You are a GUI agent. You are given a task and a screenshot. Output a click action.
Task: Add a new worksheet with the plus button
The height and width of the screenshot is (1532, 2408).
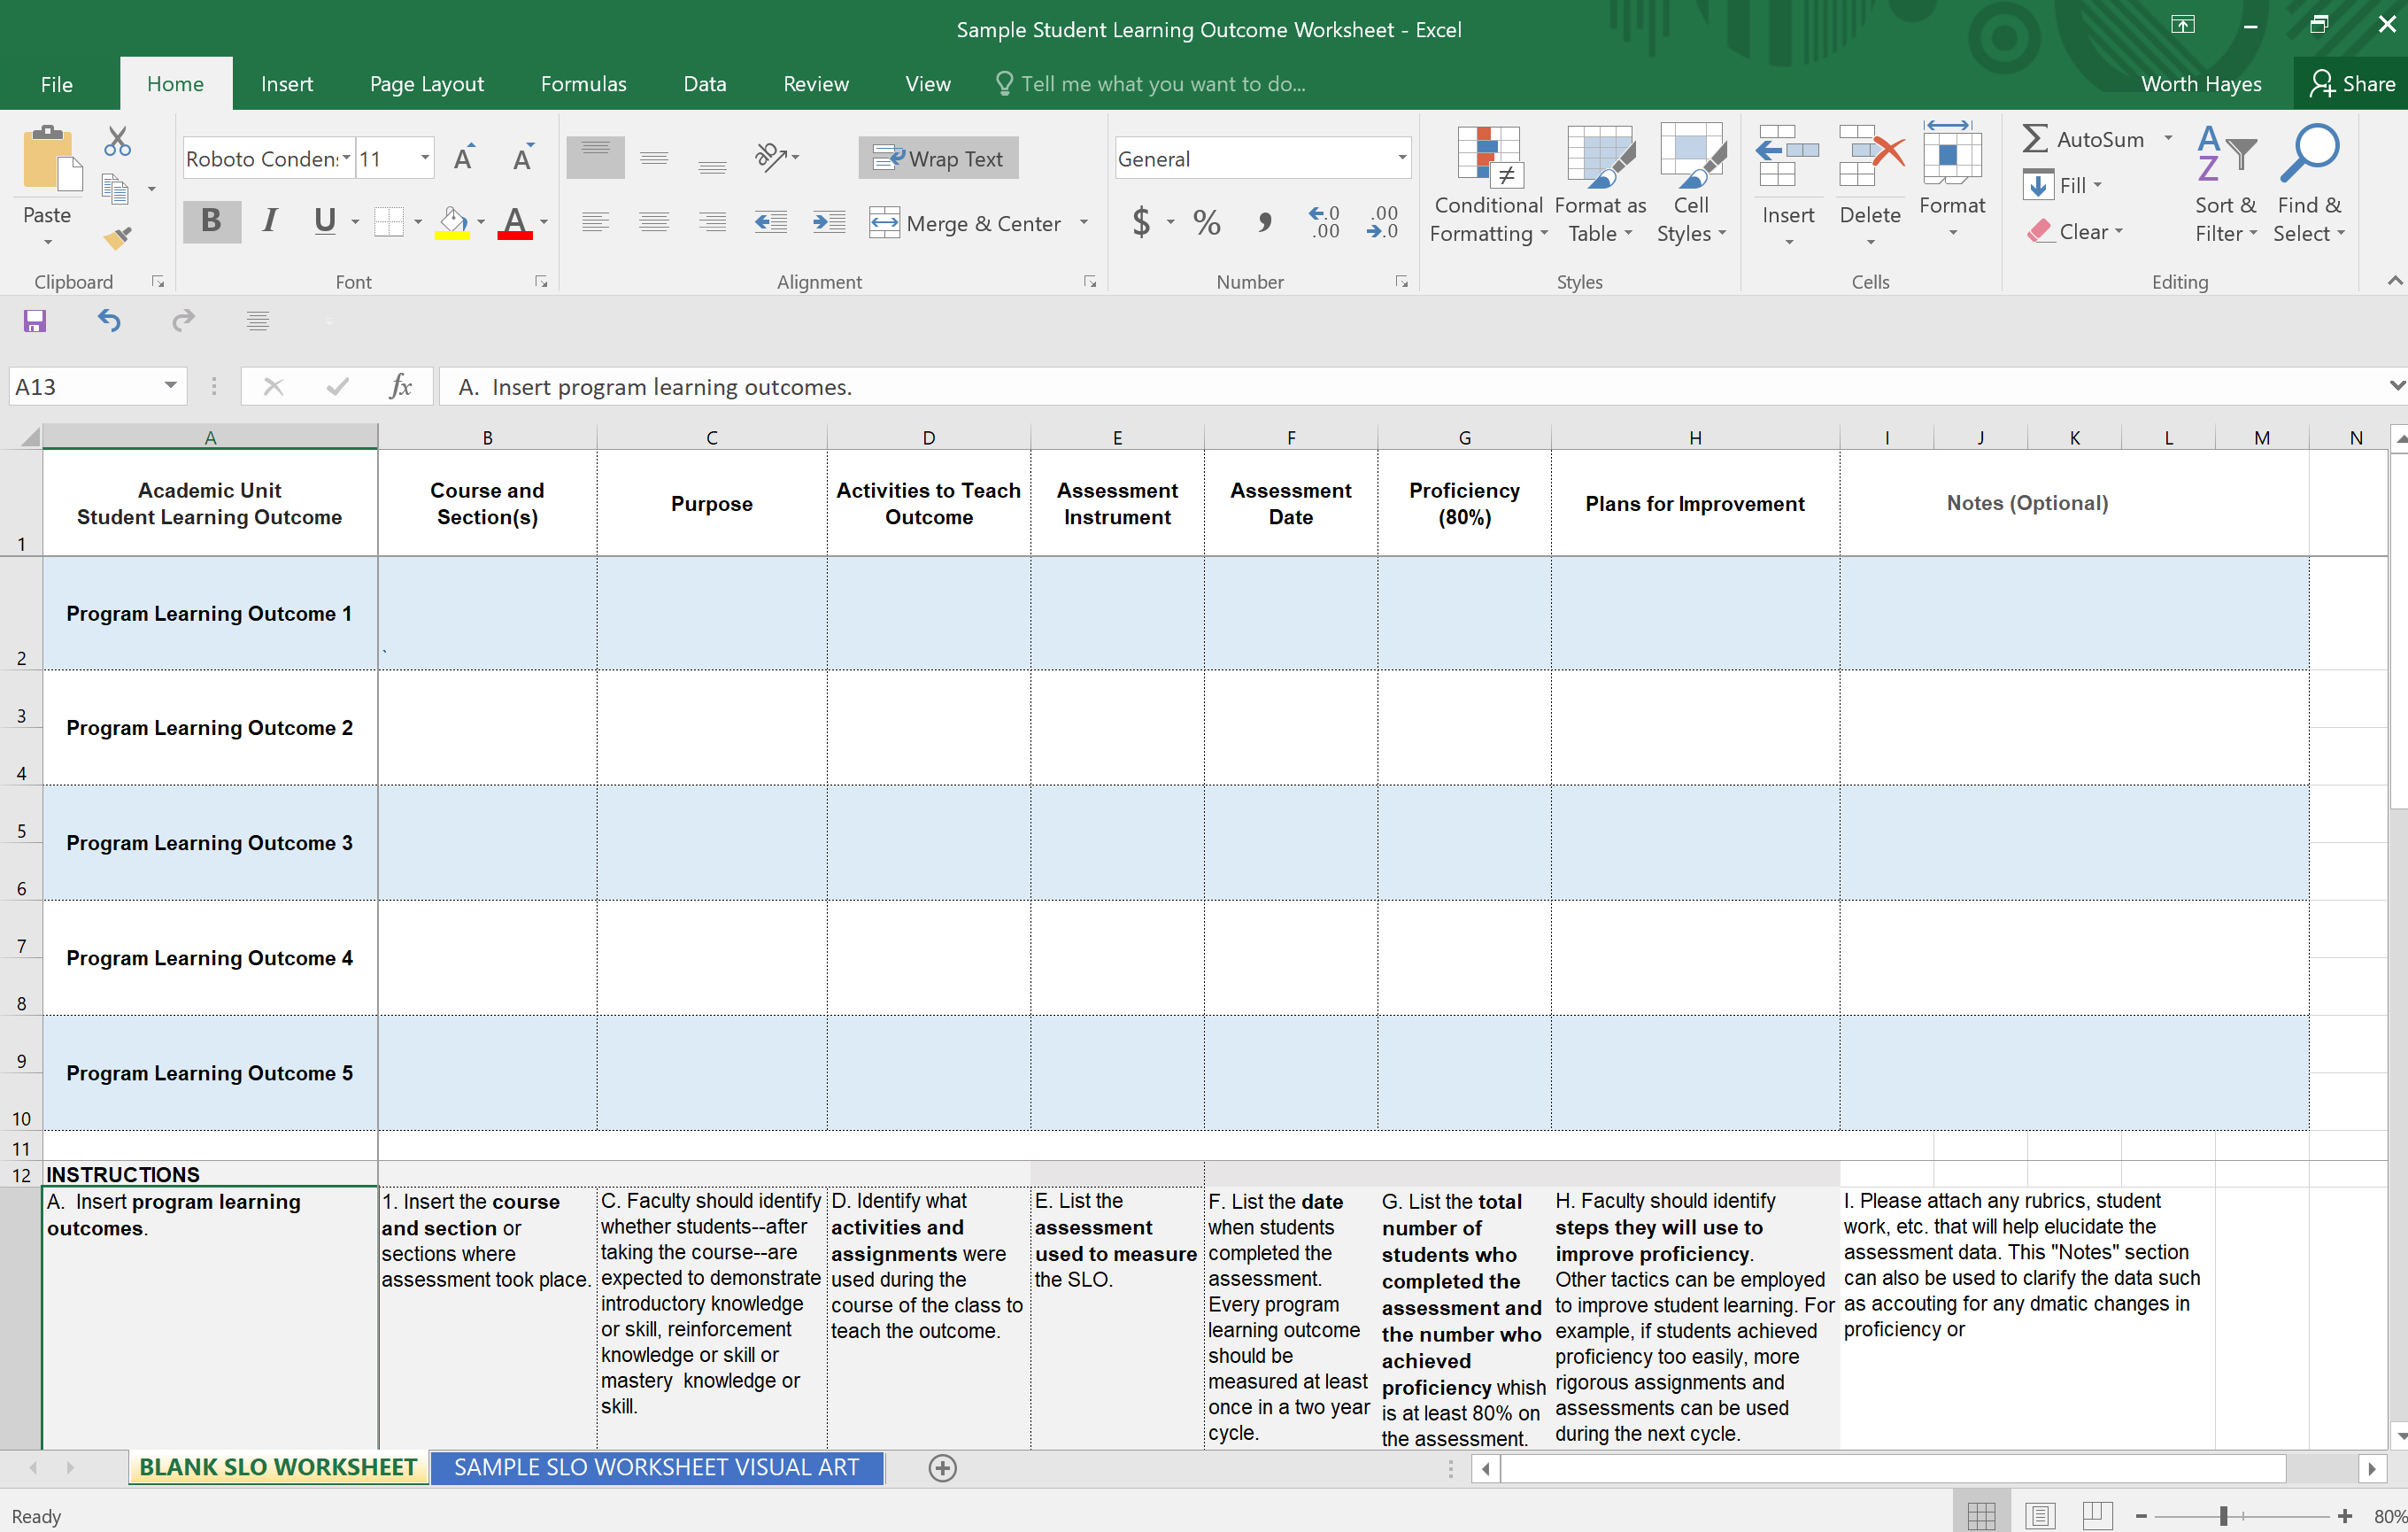pyautogui.click(x=941, y=1468)
